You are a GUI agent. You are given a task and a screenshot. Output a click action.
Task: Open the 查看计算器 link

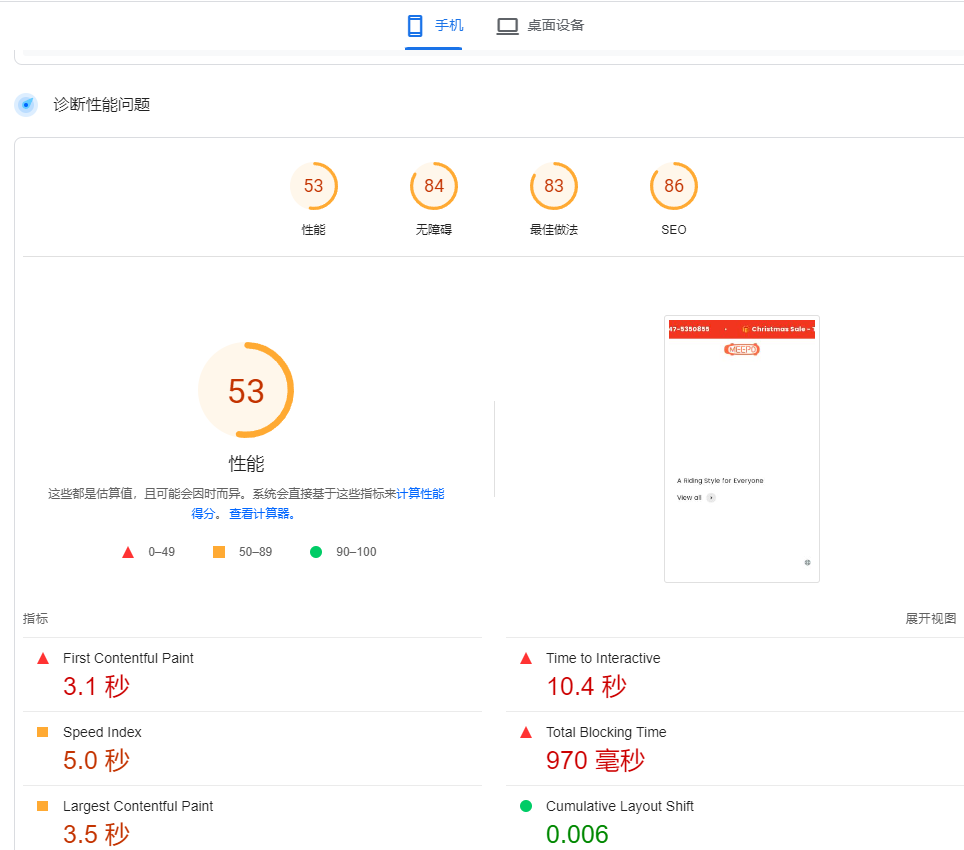[262, 514]
